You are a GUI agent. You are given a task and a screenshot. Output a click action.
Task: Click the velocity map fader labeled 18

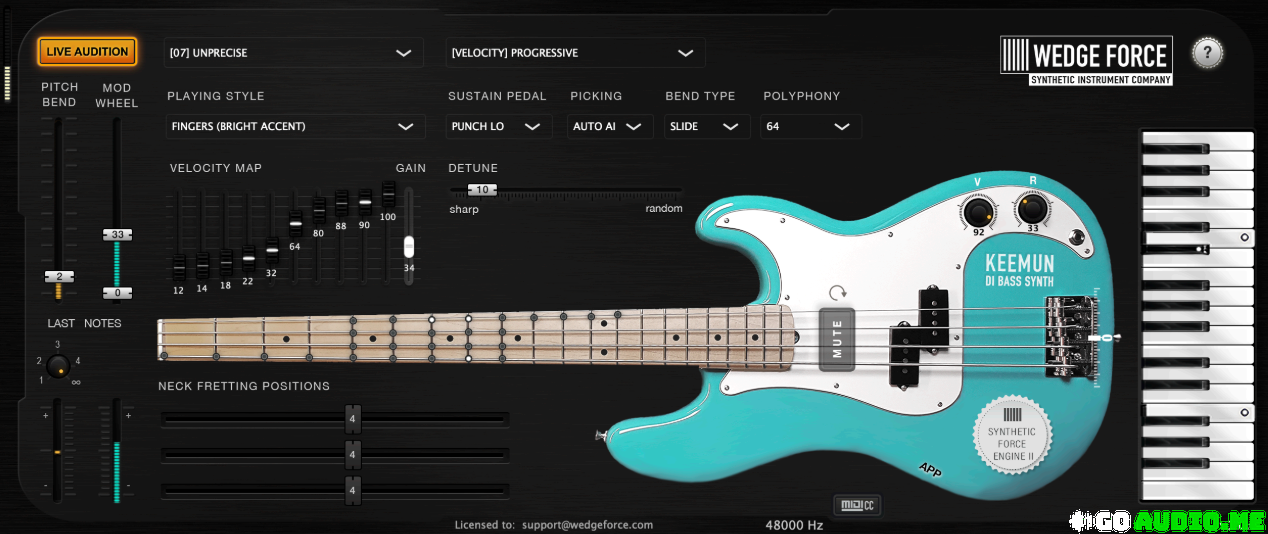click(x=225, y=263)
